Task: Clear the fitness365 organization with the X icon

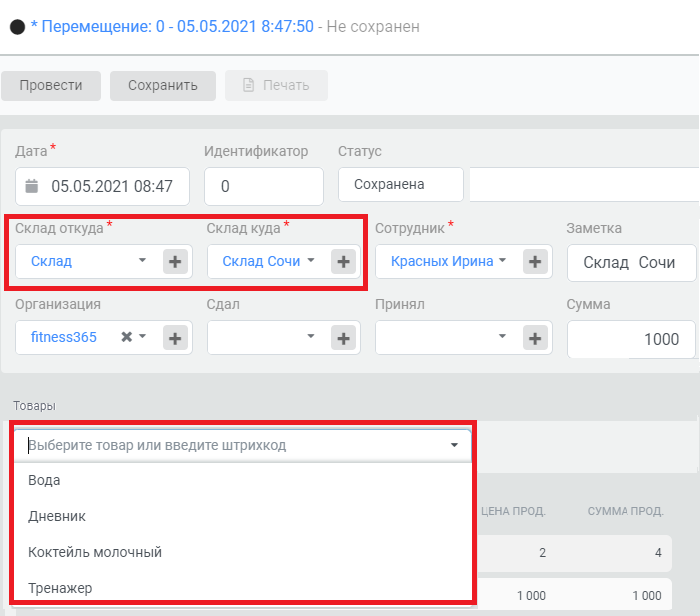Action: coord(127,337)
